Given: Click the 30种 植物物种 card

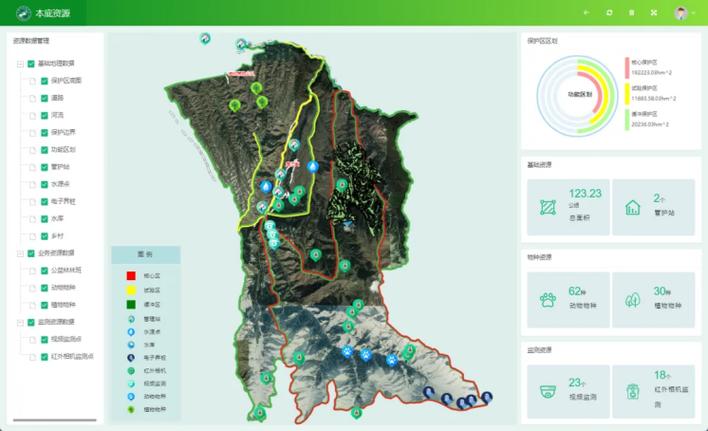Looking at the screenshot, I should click(653, 300).
